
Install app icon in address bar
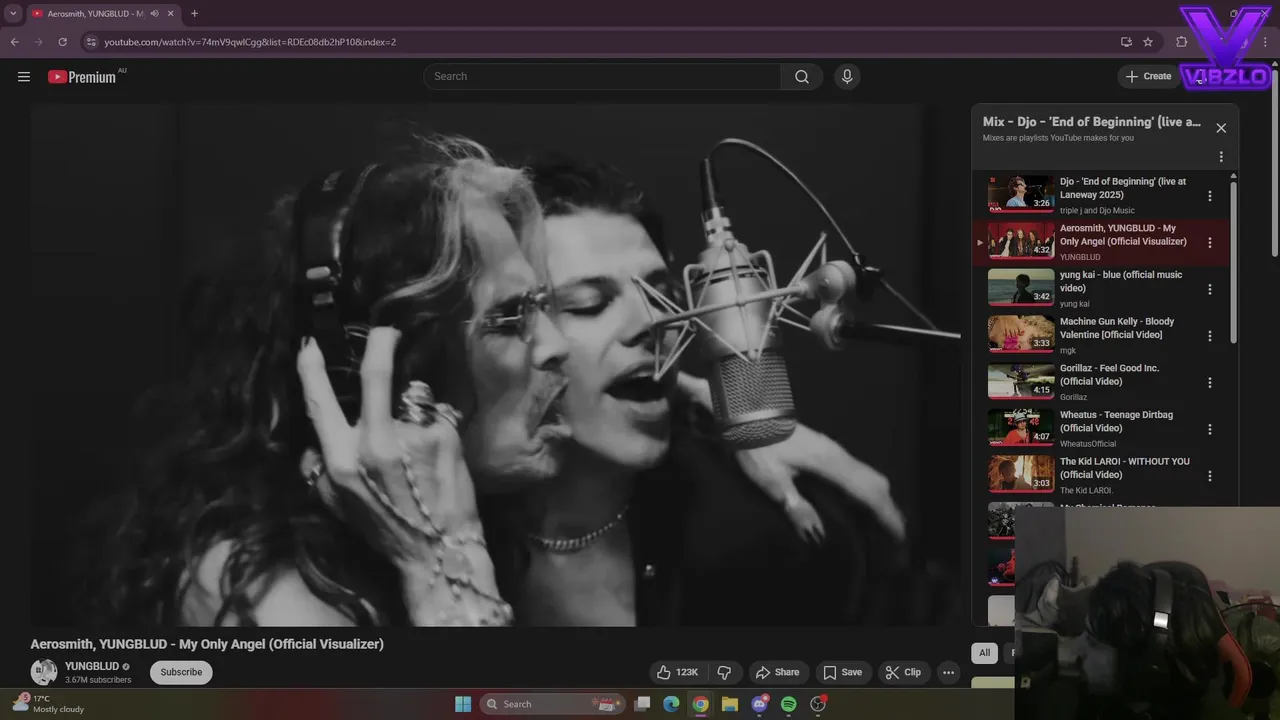point(1126,42)
